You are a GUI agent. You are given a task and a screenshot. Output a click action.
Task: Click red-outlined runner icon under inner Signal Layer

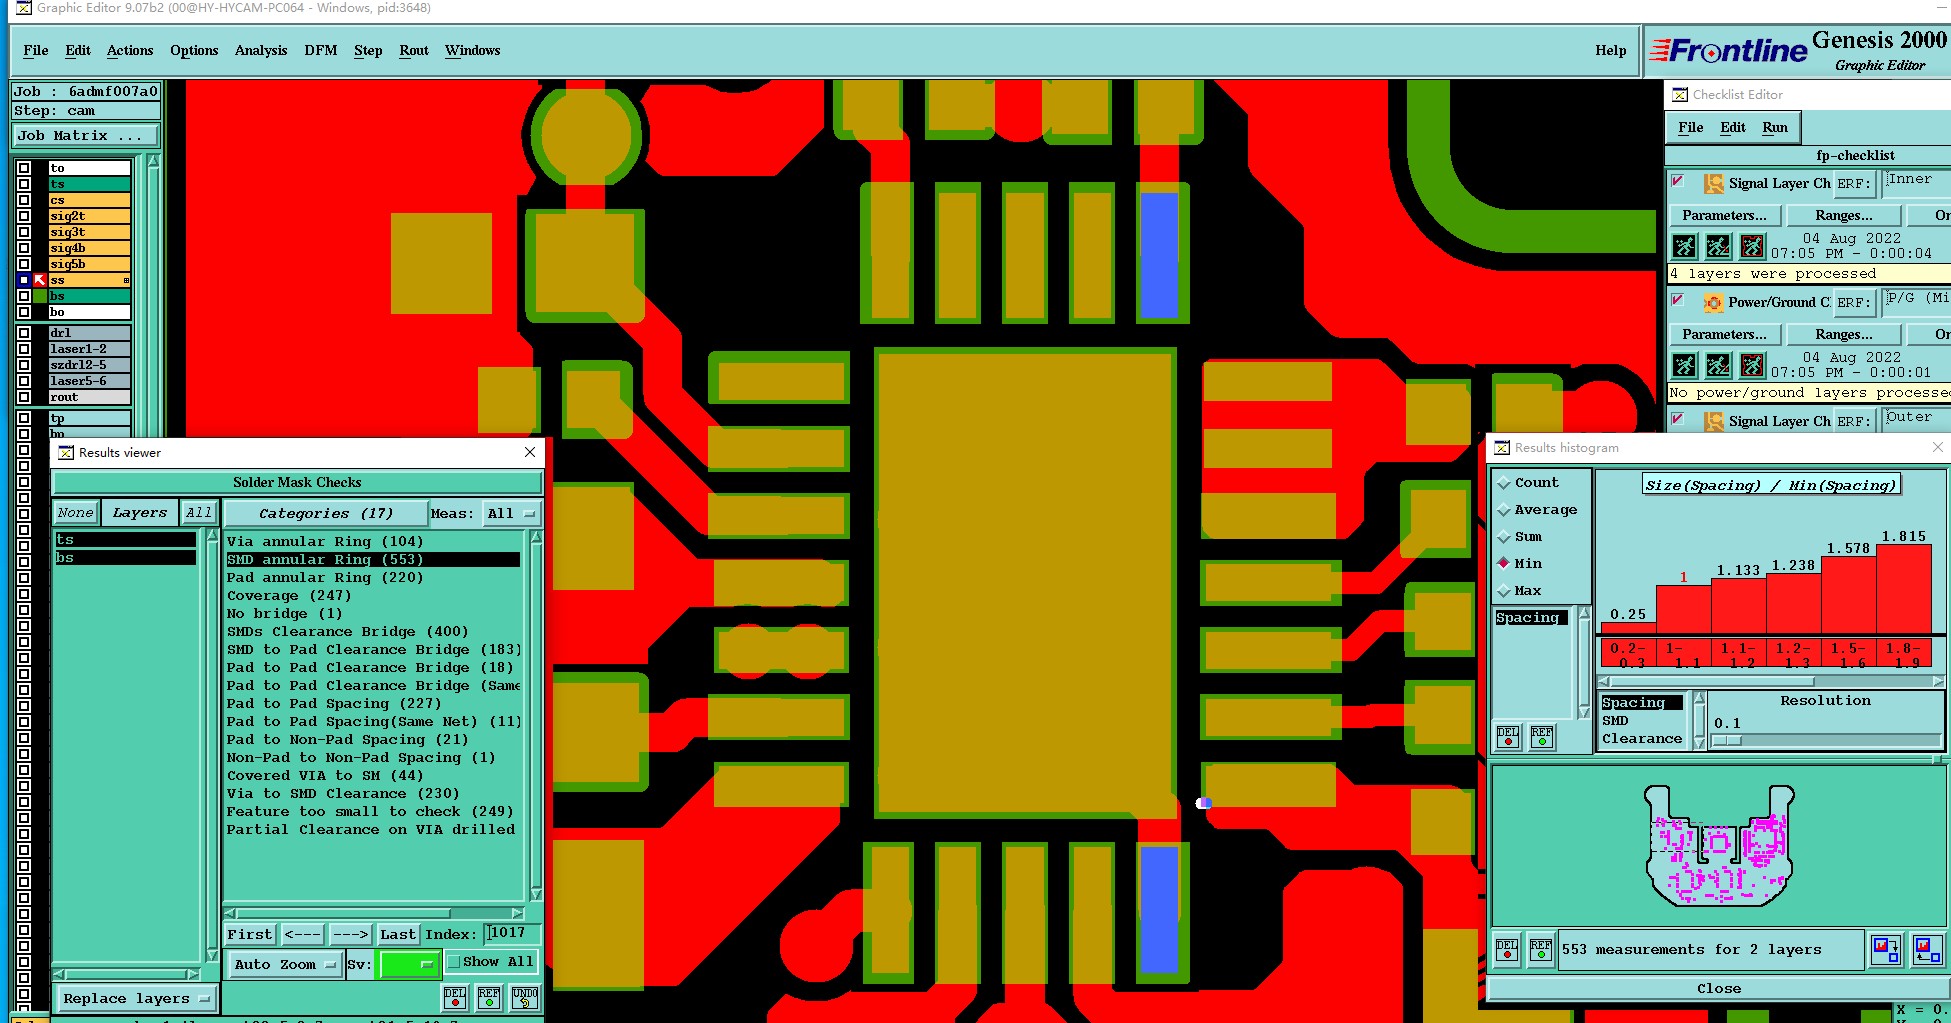pyautogui.click(x=1752, y=246)
